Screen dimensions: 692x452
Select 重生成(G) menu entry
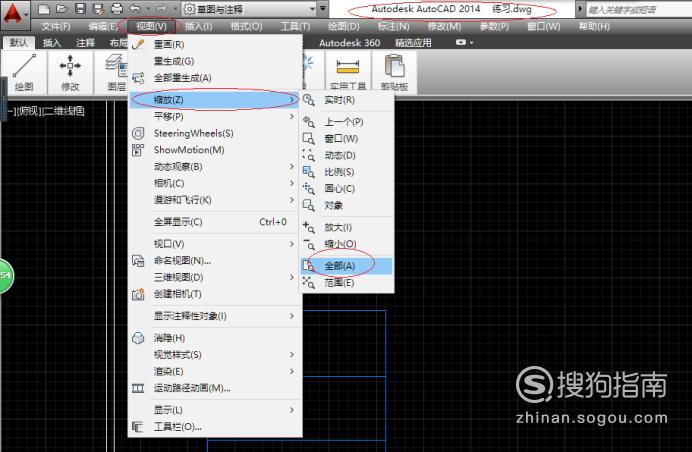tap(214, 61)
